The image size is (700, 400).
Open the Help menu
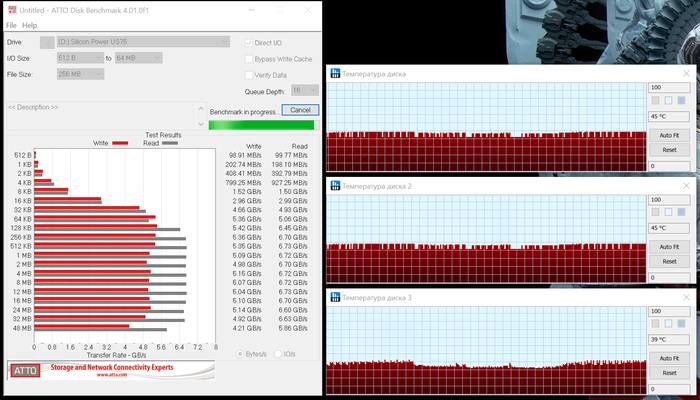[x=30, y=25]
